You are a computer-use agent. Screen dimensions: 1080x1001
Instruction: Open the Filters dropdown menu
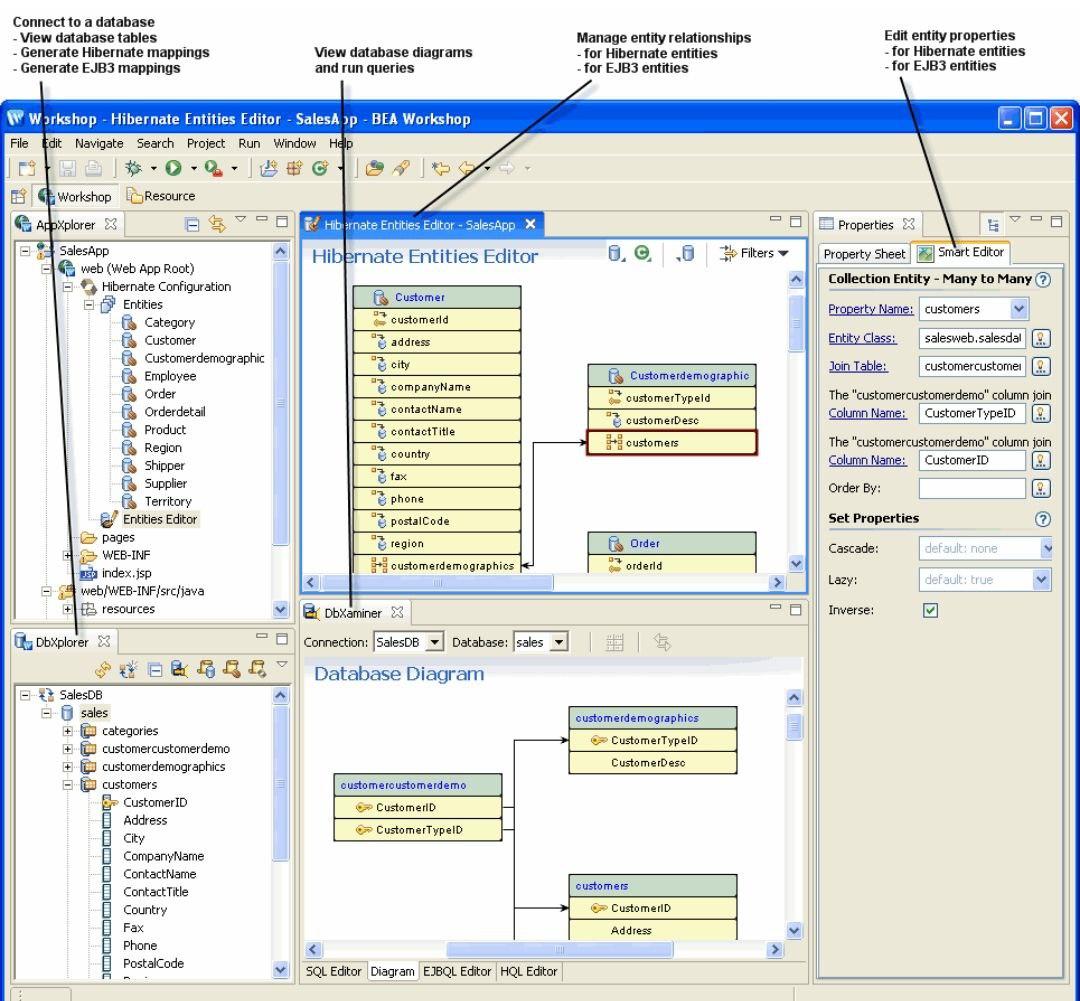click(754, 254)
